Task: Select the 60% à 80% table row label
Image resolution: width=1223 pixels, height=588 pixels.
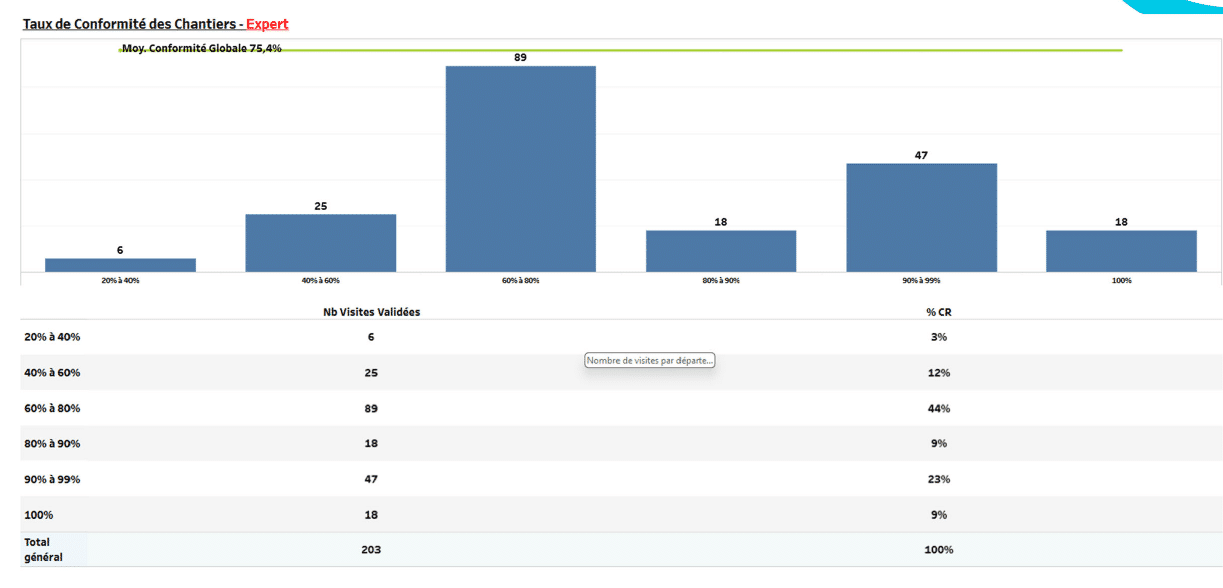Action: (52, 408)
